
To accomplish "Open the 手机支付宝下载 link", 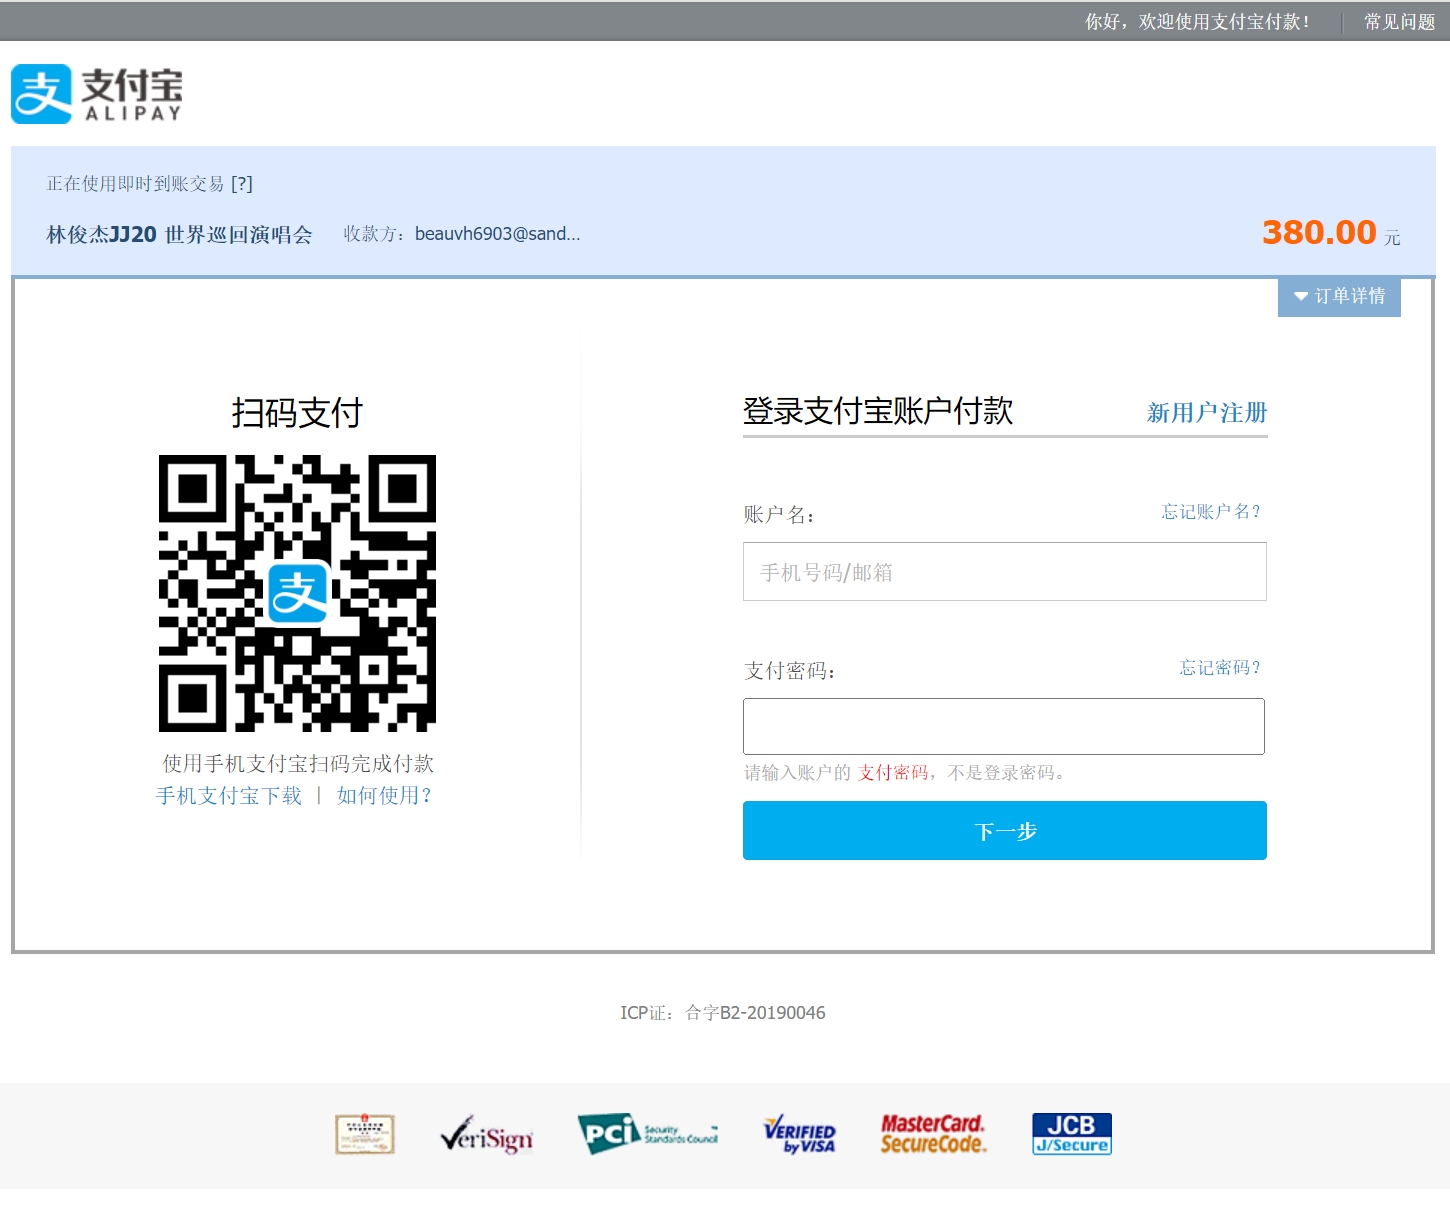I will coord(229,796).
